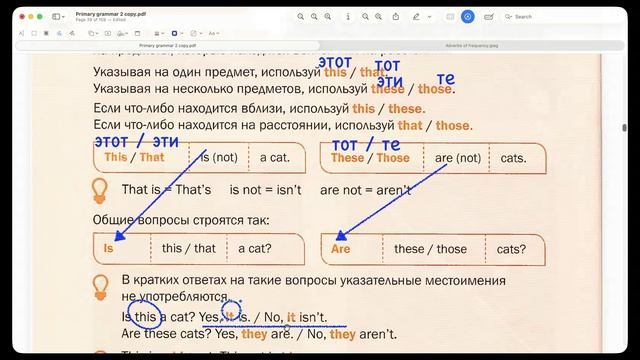Open the highlight color dropdown arrow

pos(429,17)
